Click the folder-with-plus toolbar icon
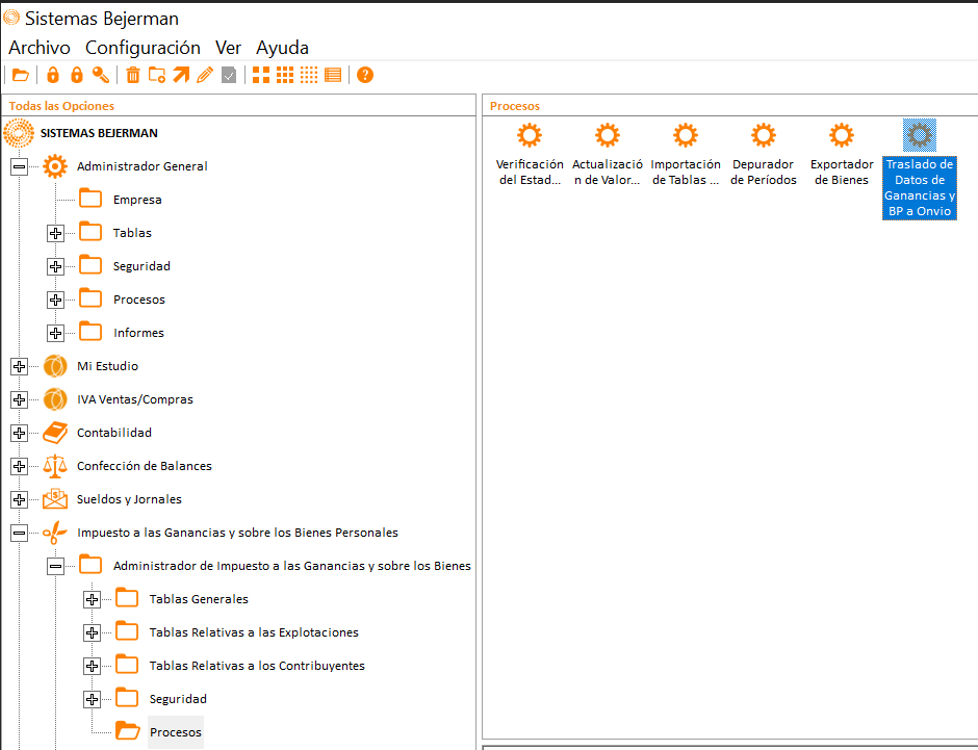Viewport: 978px width, 750px height. (x=157, y=75)
